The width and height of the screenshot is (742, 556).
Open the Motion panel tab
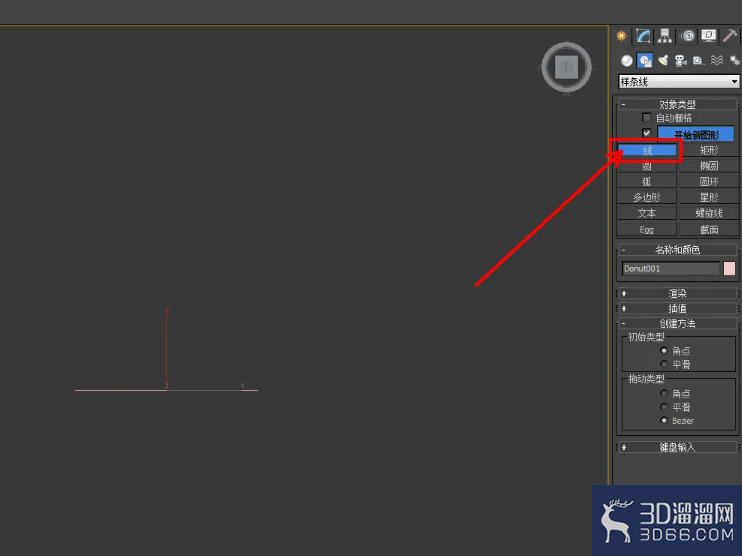point(688,36)
